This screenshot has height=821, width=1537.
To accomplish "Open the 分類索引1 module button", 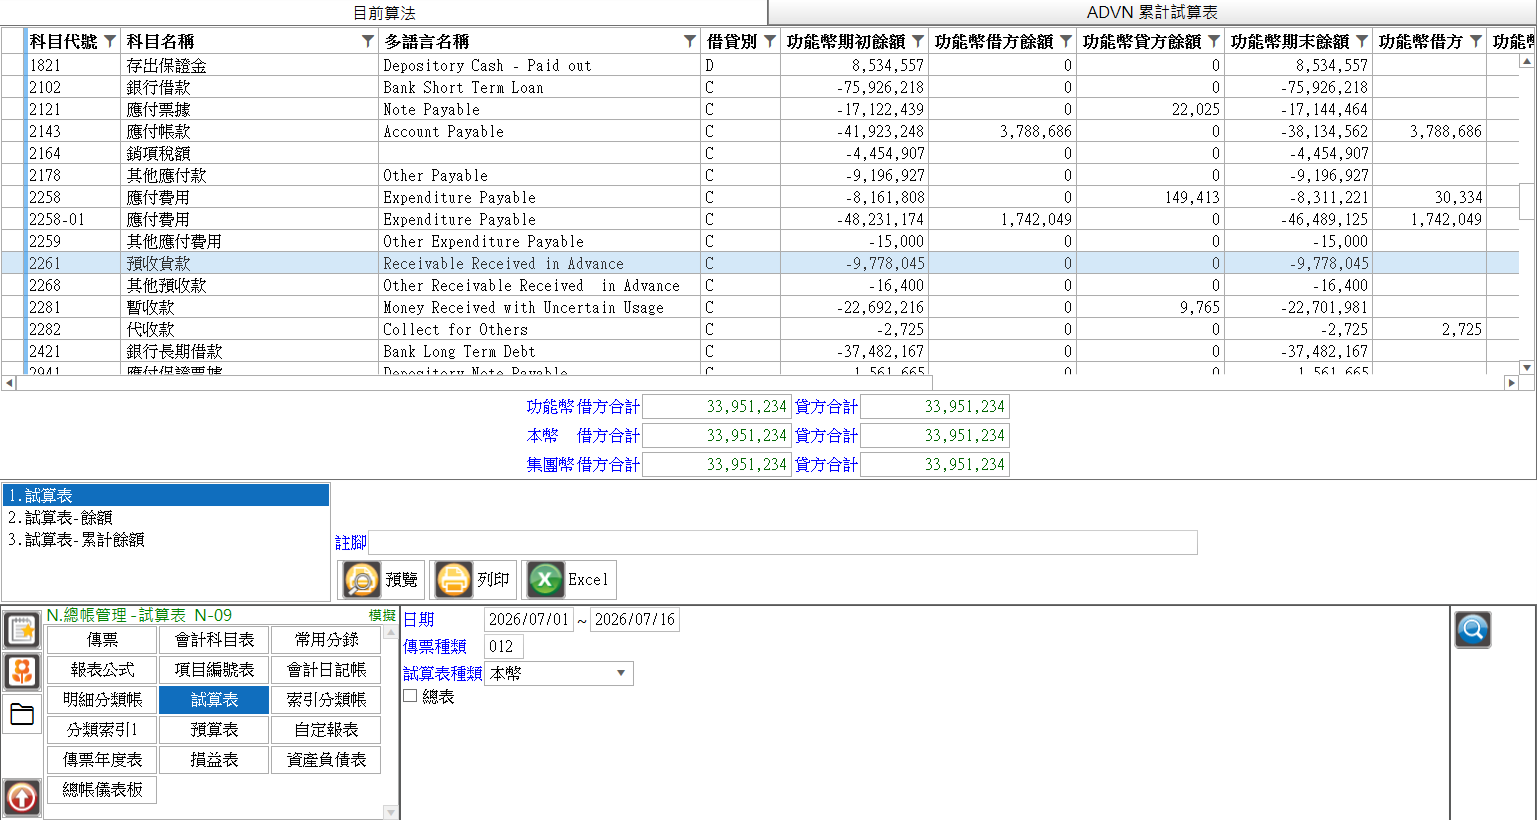I will click(x=102, y=730).
